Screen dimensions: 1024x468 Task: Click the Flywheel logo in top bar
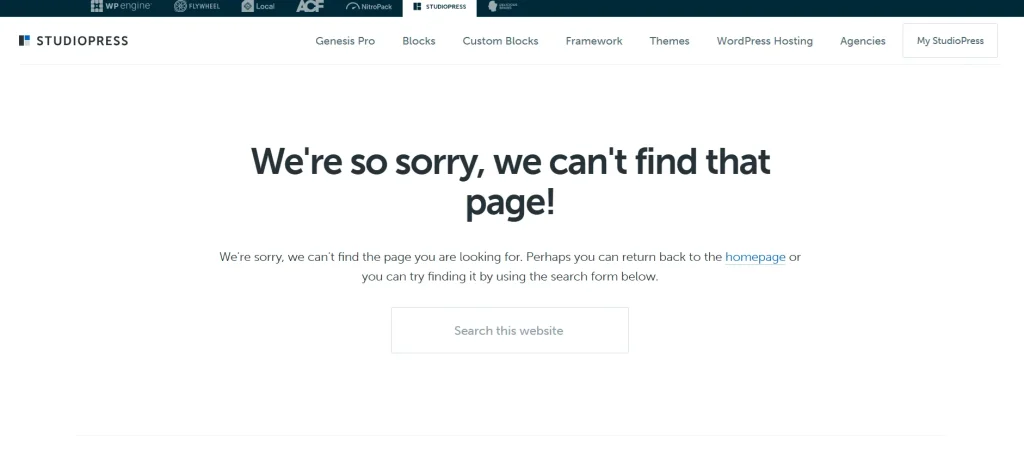click(x=197, y=7)
